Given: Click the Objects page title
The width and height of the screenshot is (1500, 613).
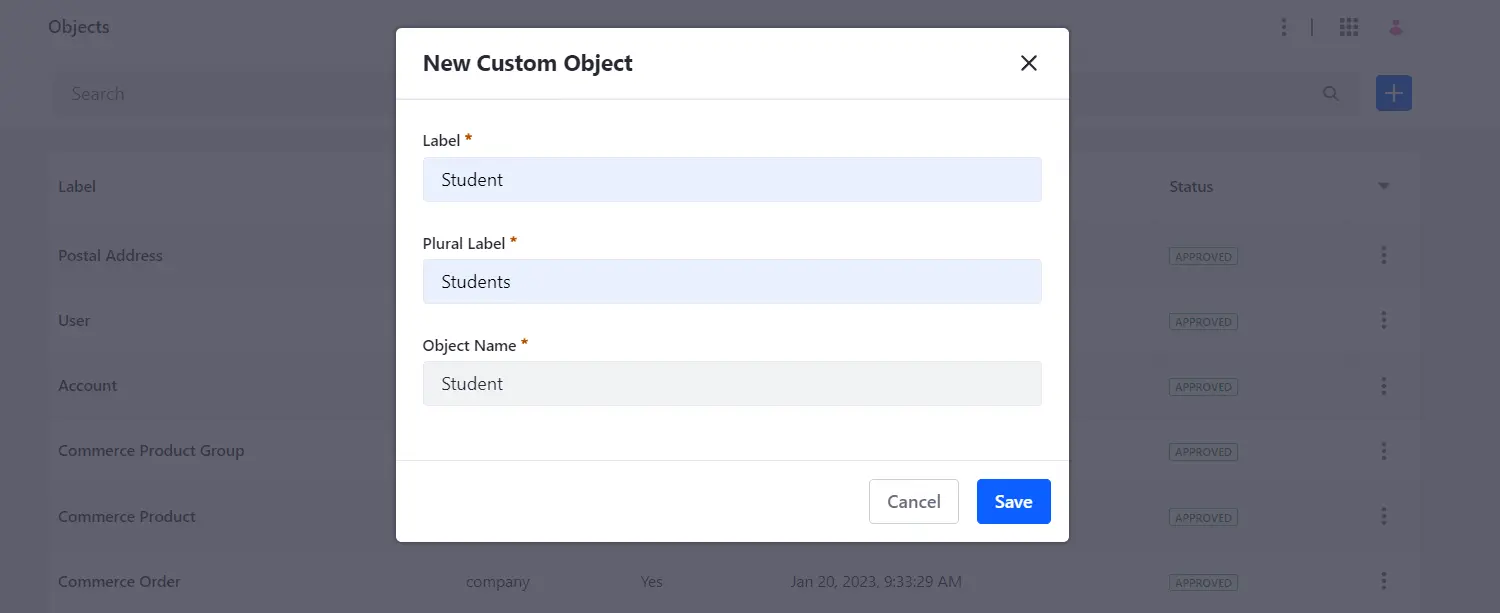Looking at the screenshot, I should tap(79, 27).
